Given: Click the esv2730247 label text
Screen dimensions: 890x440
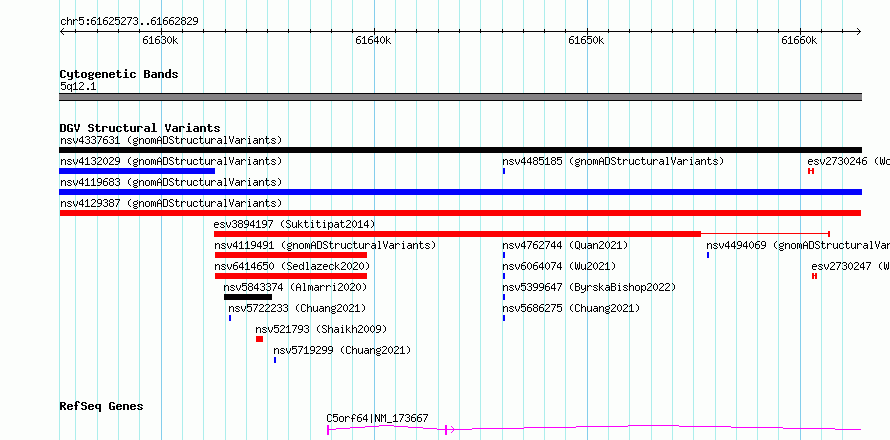Looking at the screenshot, I should click(851, 266).
